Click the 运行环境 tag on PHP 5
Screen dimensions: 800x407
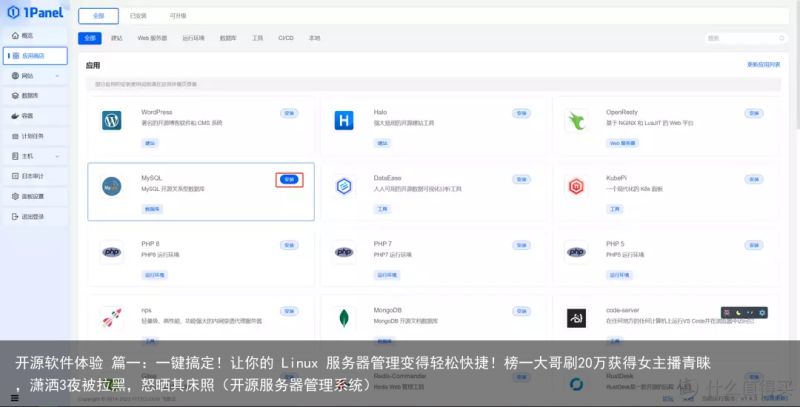[619, 275]
